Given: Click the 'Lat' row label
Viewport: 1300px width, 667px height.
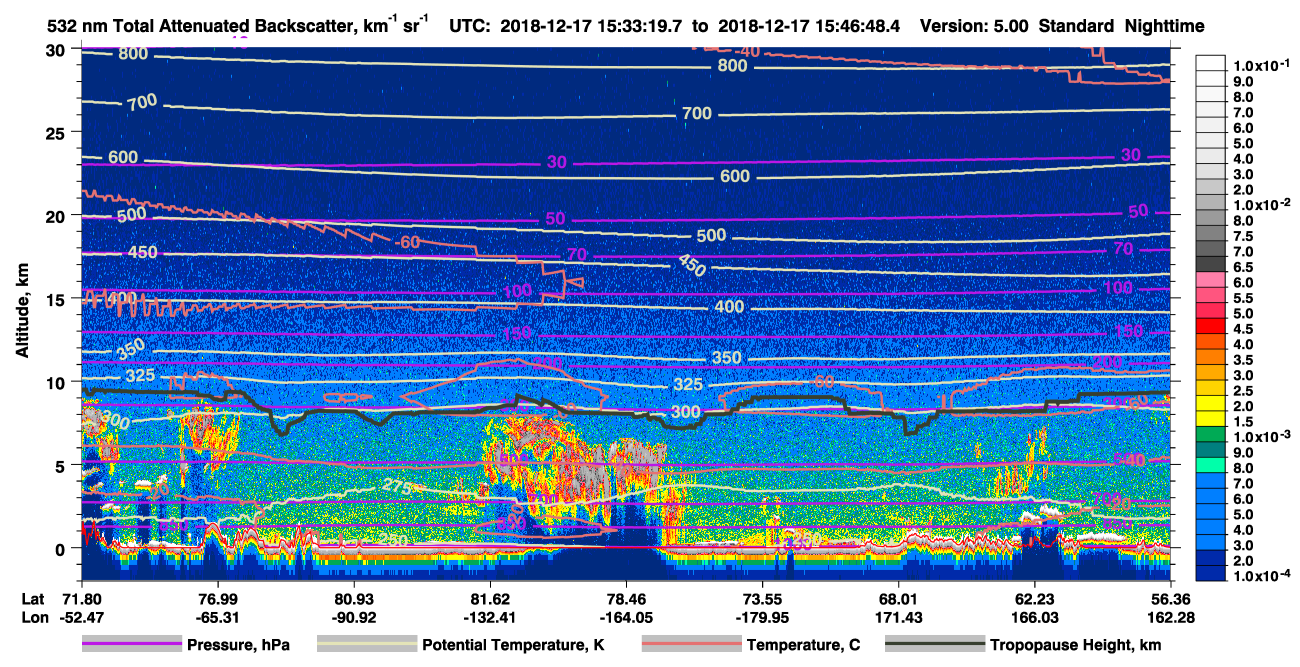Looking at the screenshot, I should pos(31,601).
